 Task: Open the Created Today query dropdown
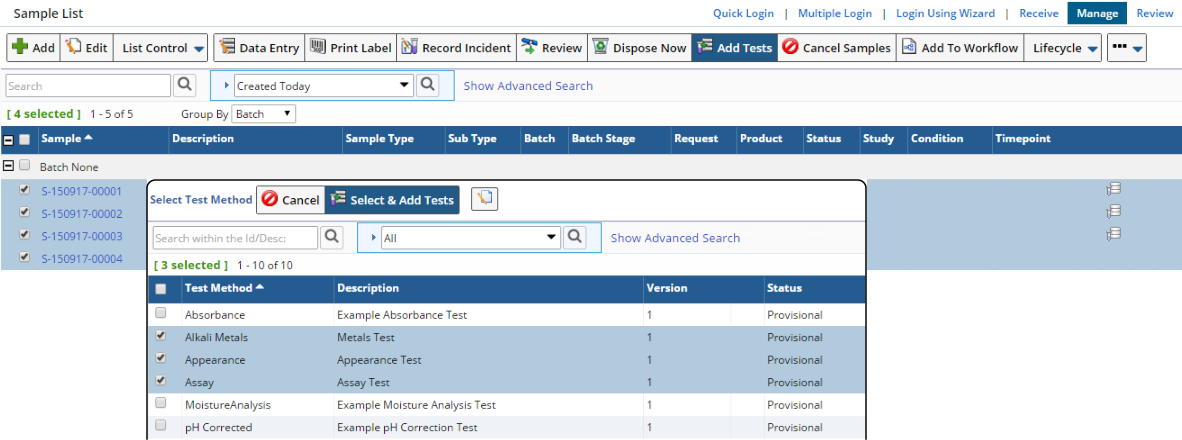pyautogui.click(x=323, y=86)
